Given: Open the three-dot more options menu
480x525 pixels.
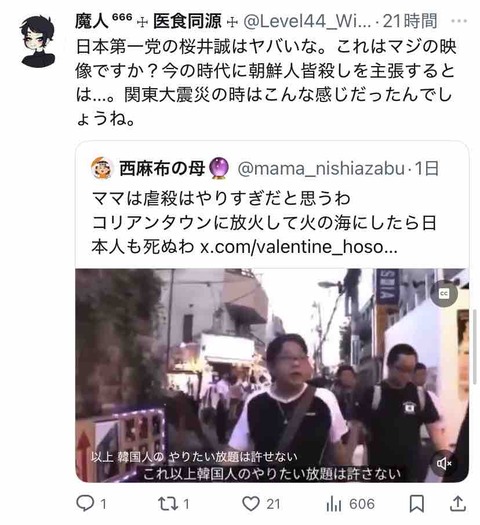Looking at the screenshot, I should [x=459, y=21].
